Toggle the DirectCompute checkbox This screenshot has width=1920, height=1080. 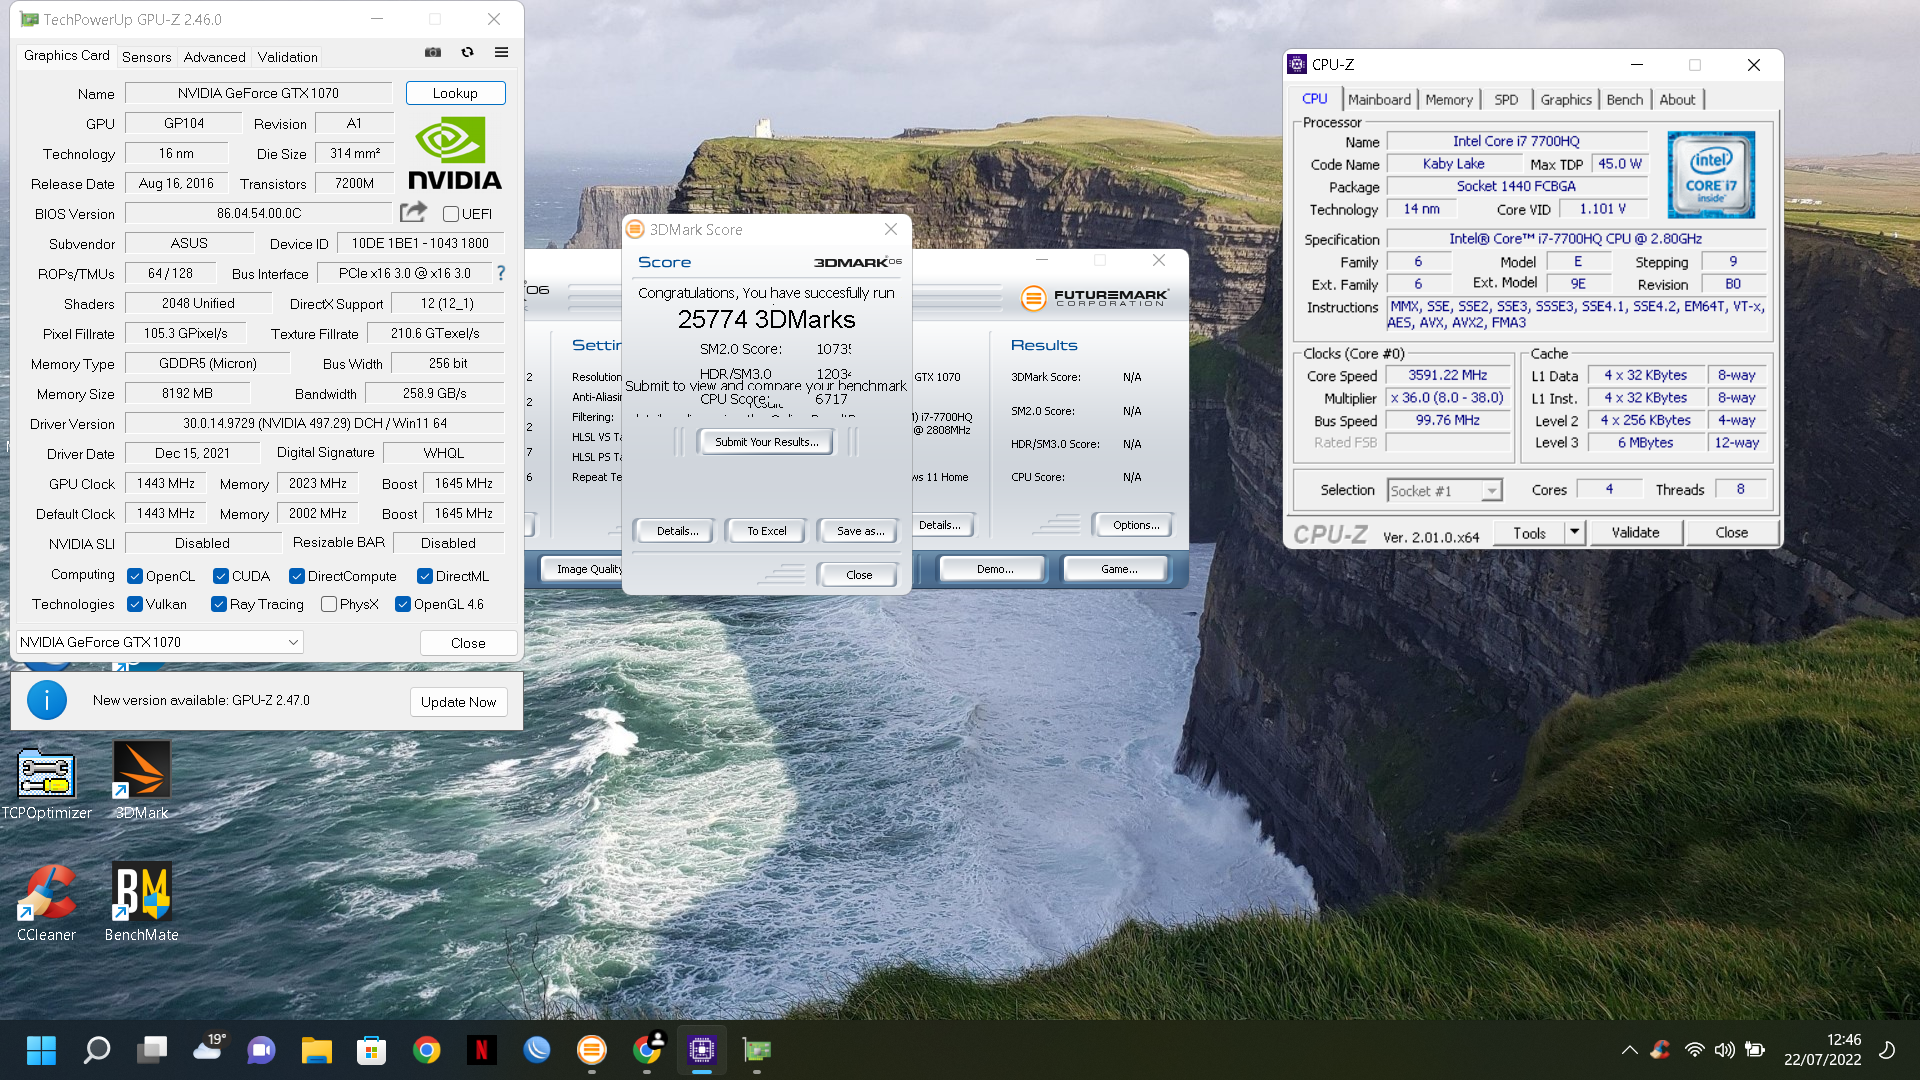click(297, 576)
